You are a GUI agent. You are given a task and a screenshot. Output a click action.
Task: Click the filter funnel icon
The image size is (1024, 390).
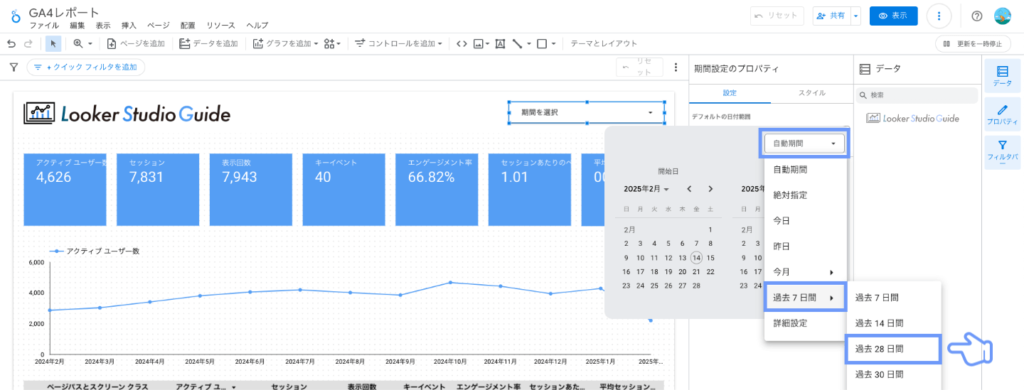point(13,67)
